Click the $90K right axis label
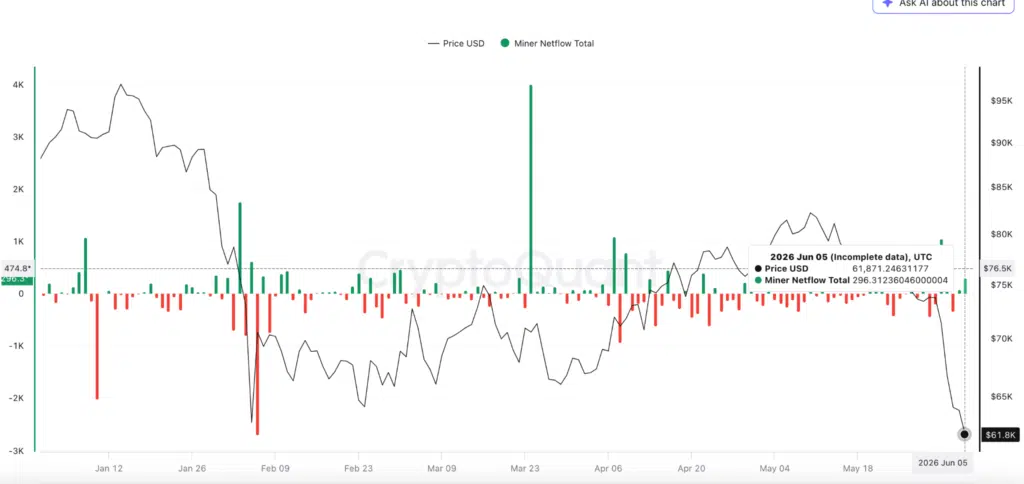1024x484 pixels. (x=1001, y=143)
